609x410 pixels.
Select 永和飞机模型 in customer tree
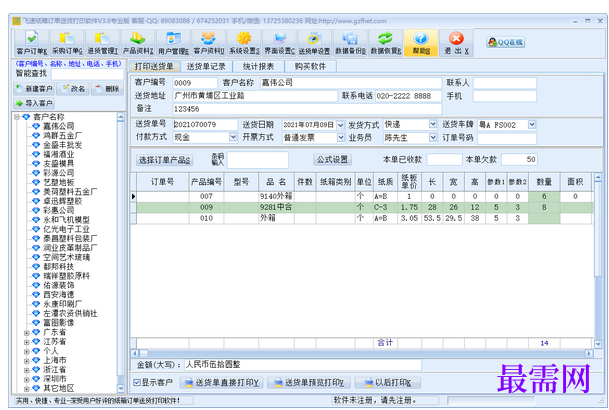point(66,220)
